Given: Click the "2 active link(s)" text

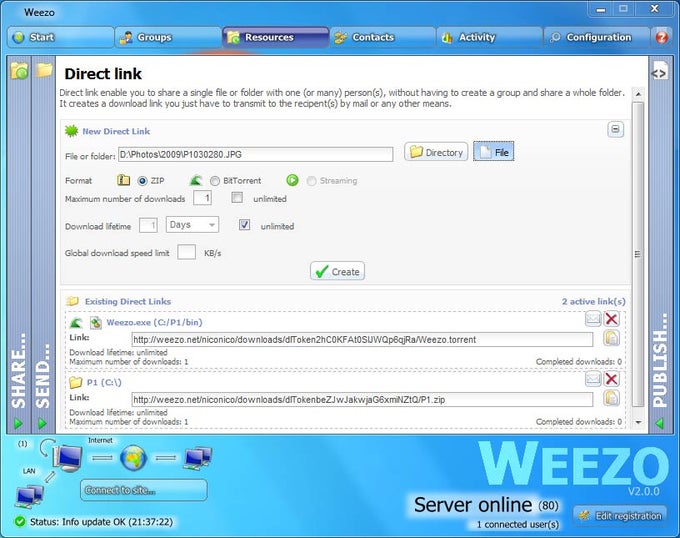Looking at the screenshot, I should coord(594,301).
